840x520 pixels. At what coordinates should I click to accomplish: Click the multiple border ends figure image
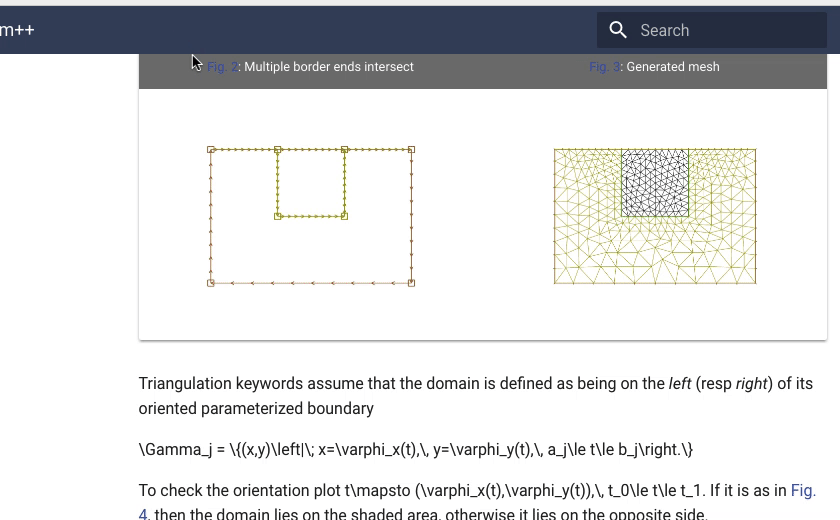click(311, 216)
